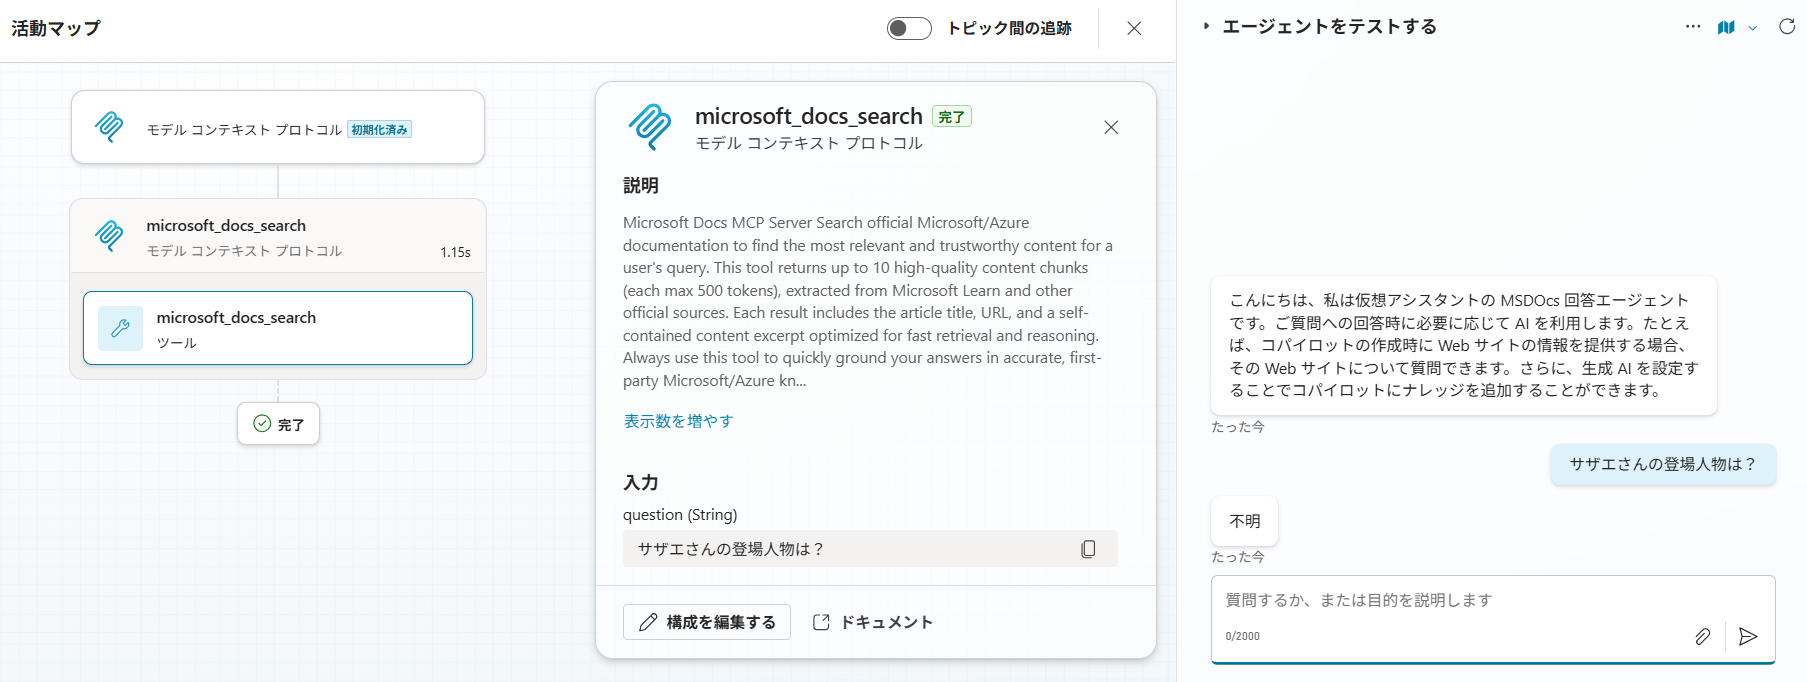The image size is (1807, 682).
Task: Copy the question input value
Action: point(1088,549)
